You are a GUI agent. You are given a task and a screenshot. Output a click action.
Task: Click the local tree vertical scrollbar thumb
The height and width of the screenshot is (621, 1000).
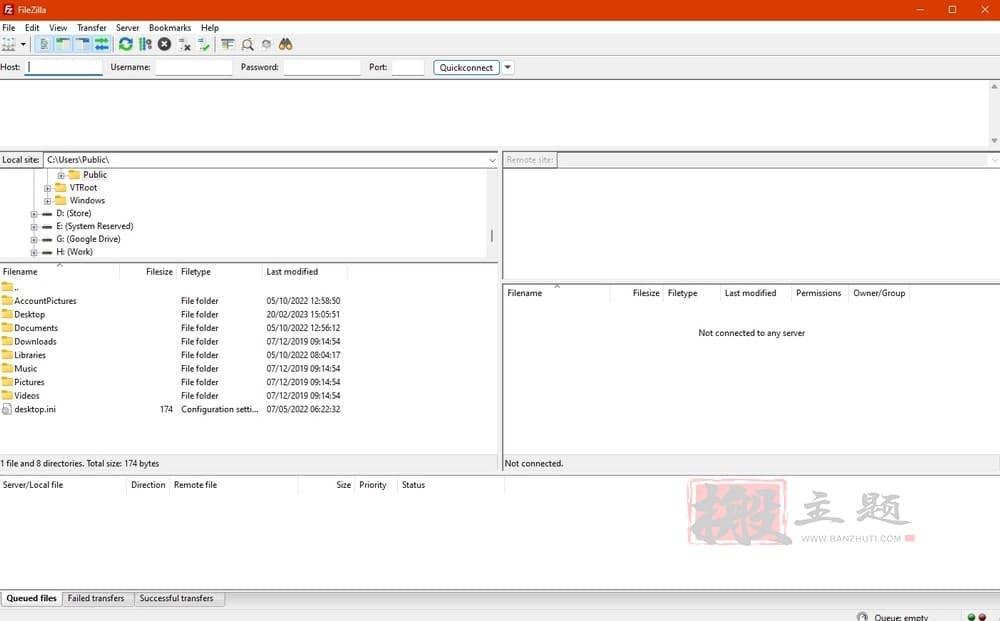click(x=492, y=236)
